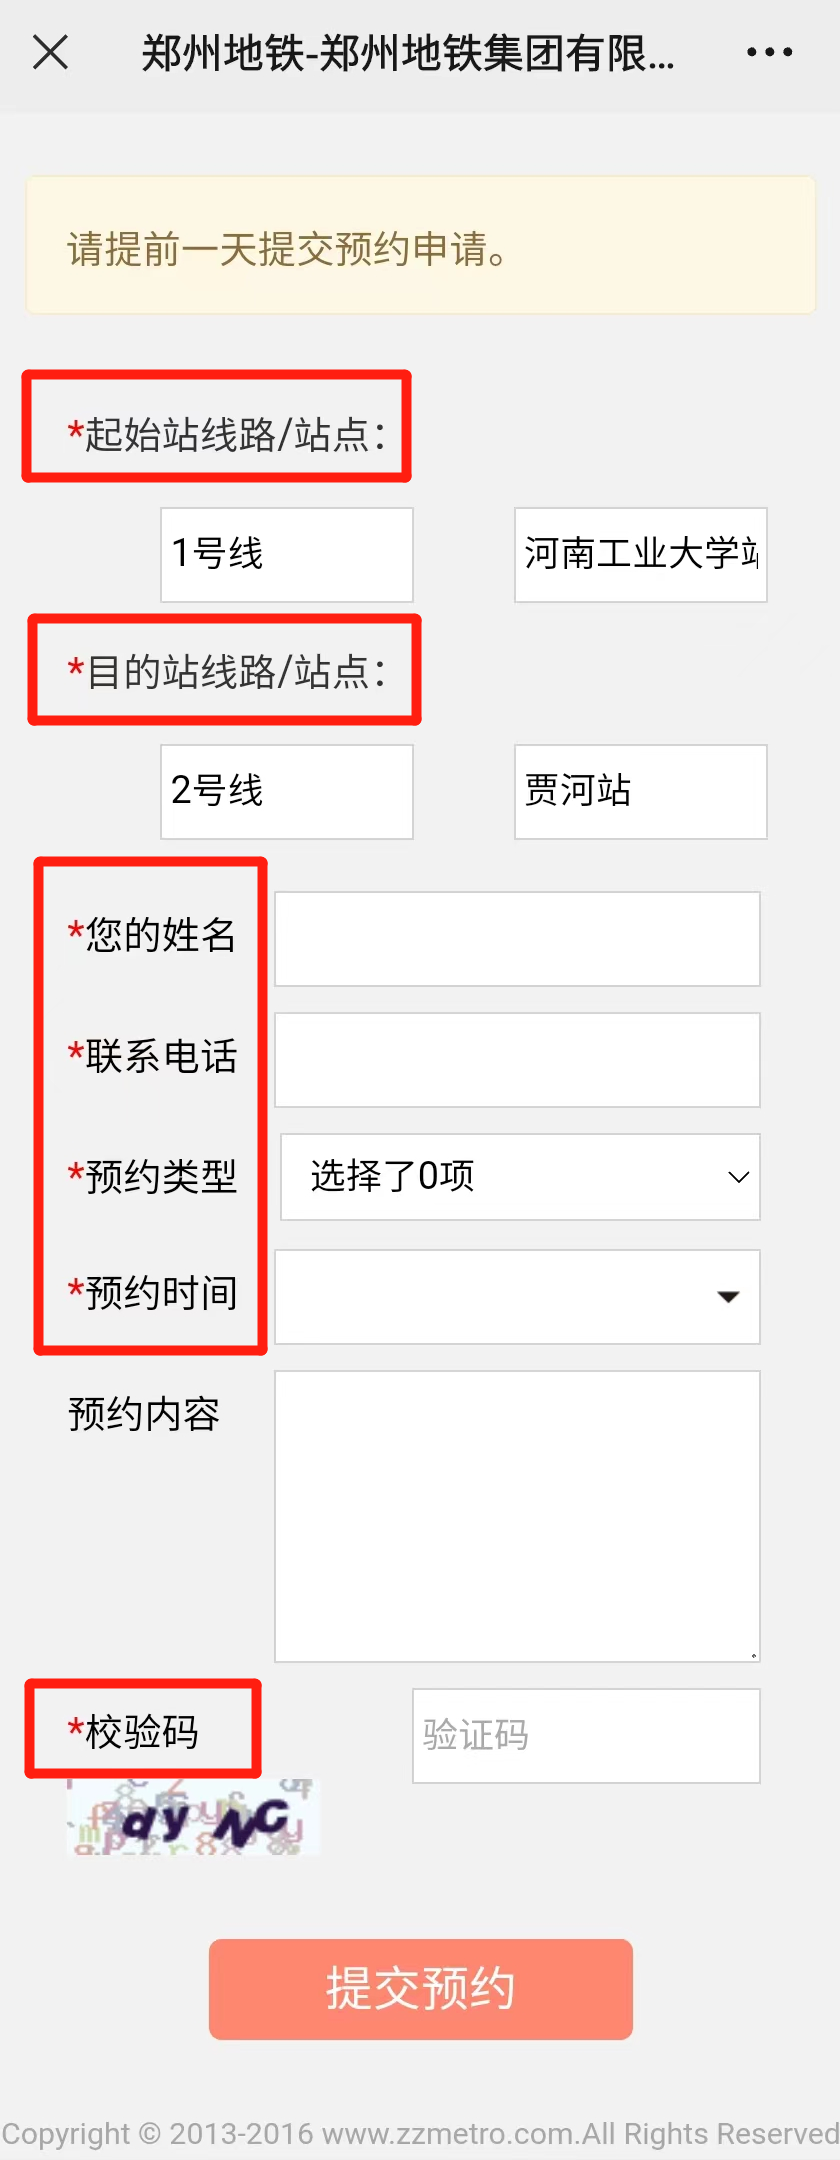Focus the 联系电话 phone input field
This screenshot has width=840, height=2160.
(517, 1060)
